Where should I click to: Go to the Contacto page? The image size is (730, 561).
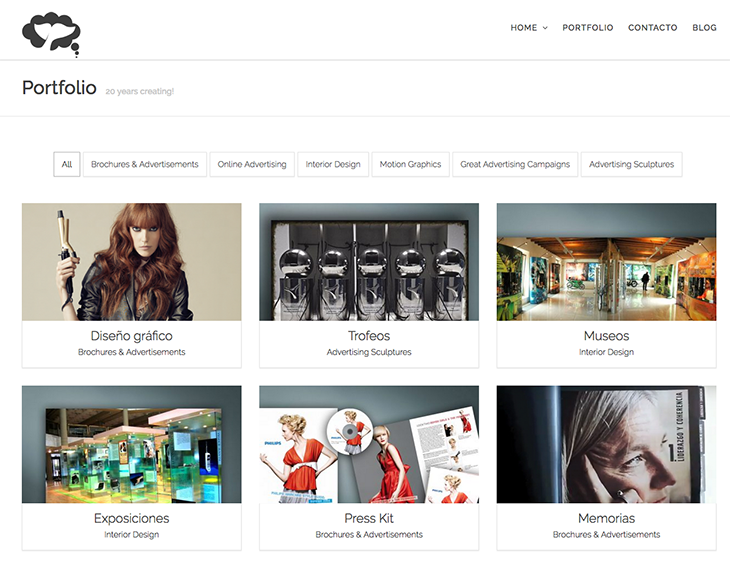652,28
